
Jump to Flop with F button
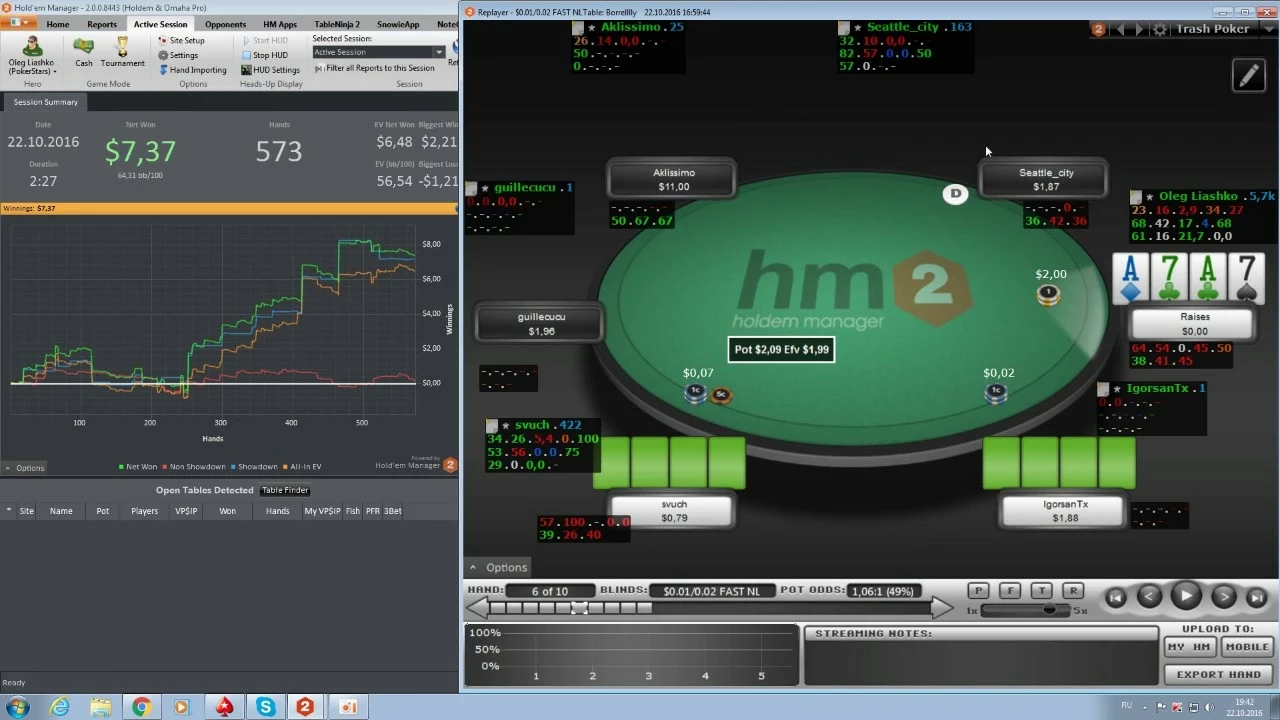click(1010, 591)
